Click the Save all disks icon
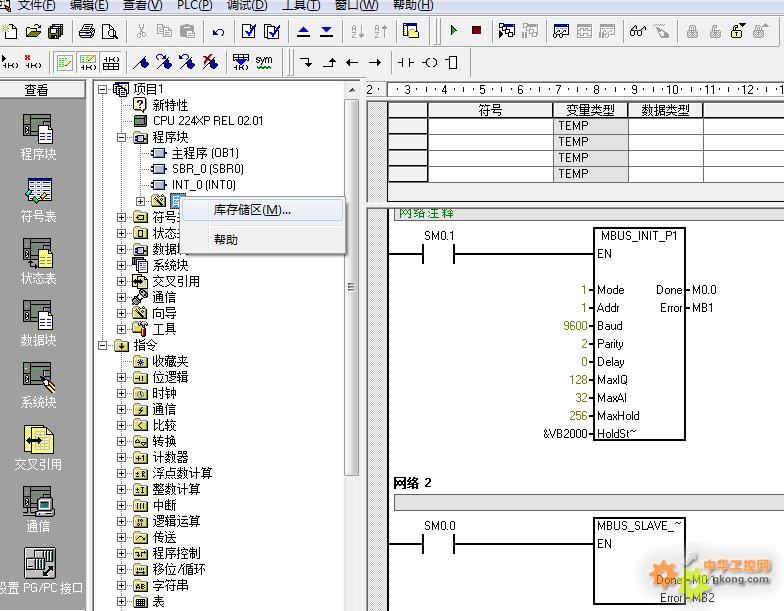This screenshot has height=611, width=784. click(56, 32)
